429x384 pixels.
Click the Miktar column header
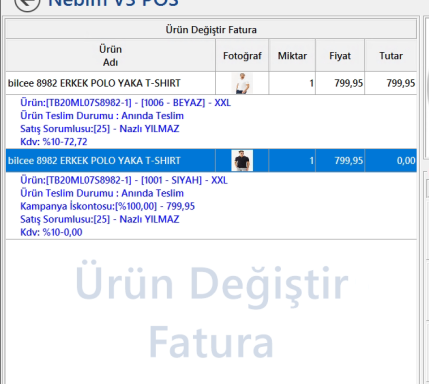292,55
